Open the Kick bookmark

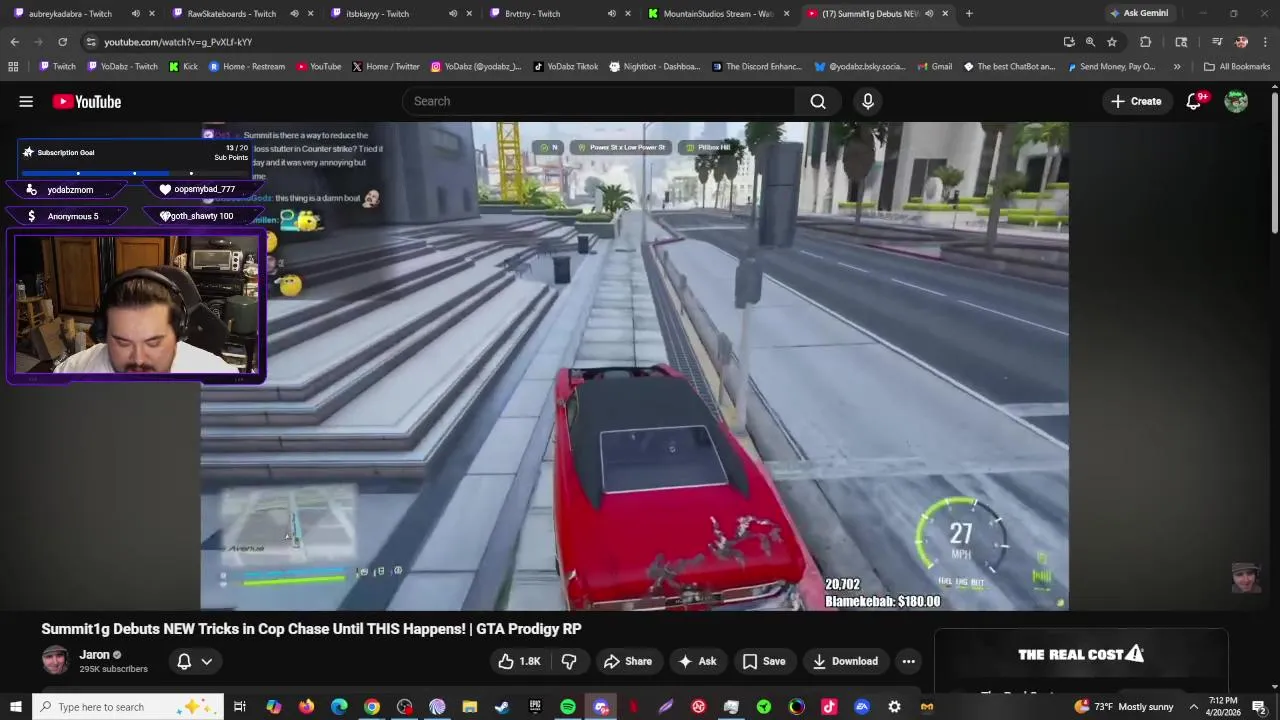coord(183,67)
